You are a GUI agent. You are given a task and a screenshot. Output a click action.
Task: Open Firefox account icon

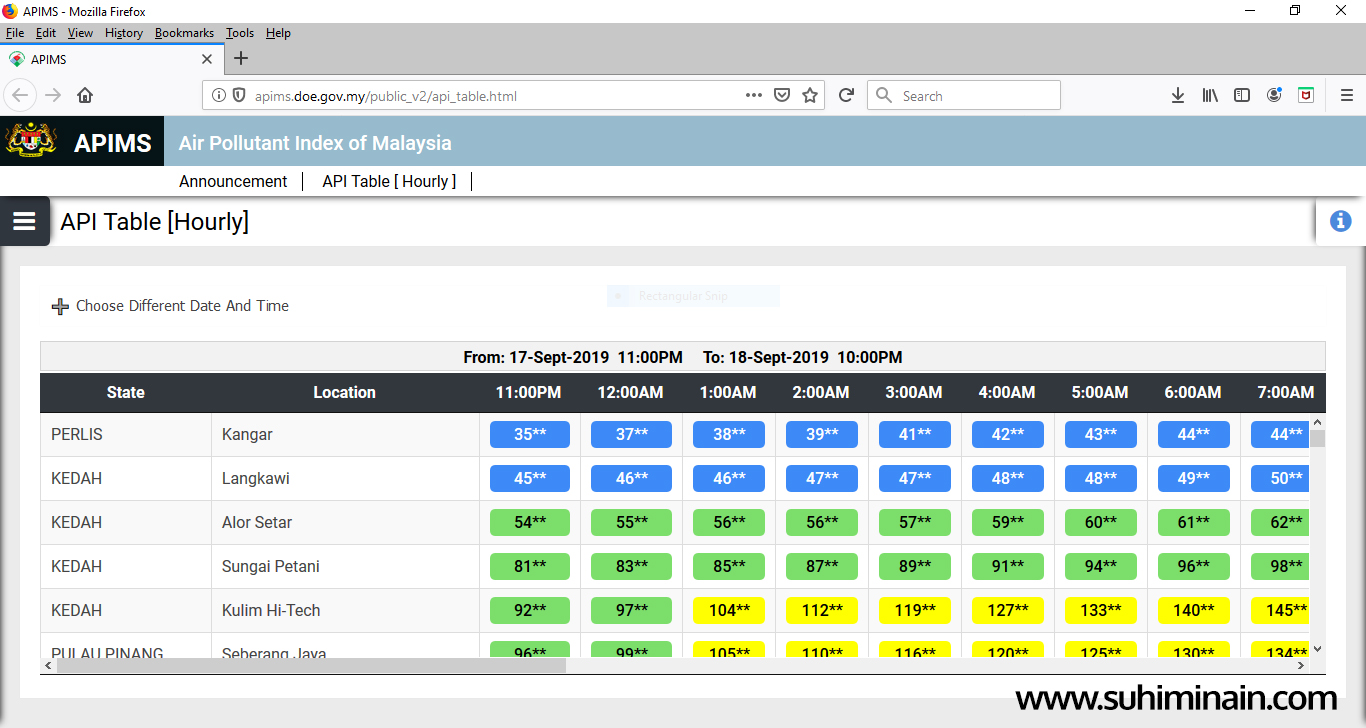pyautogui.click(x=1274, y=96)
